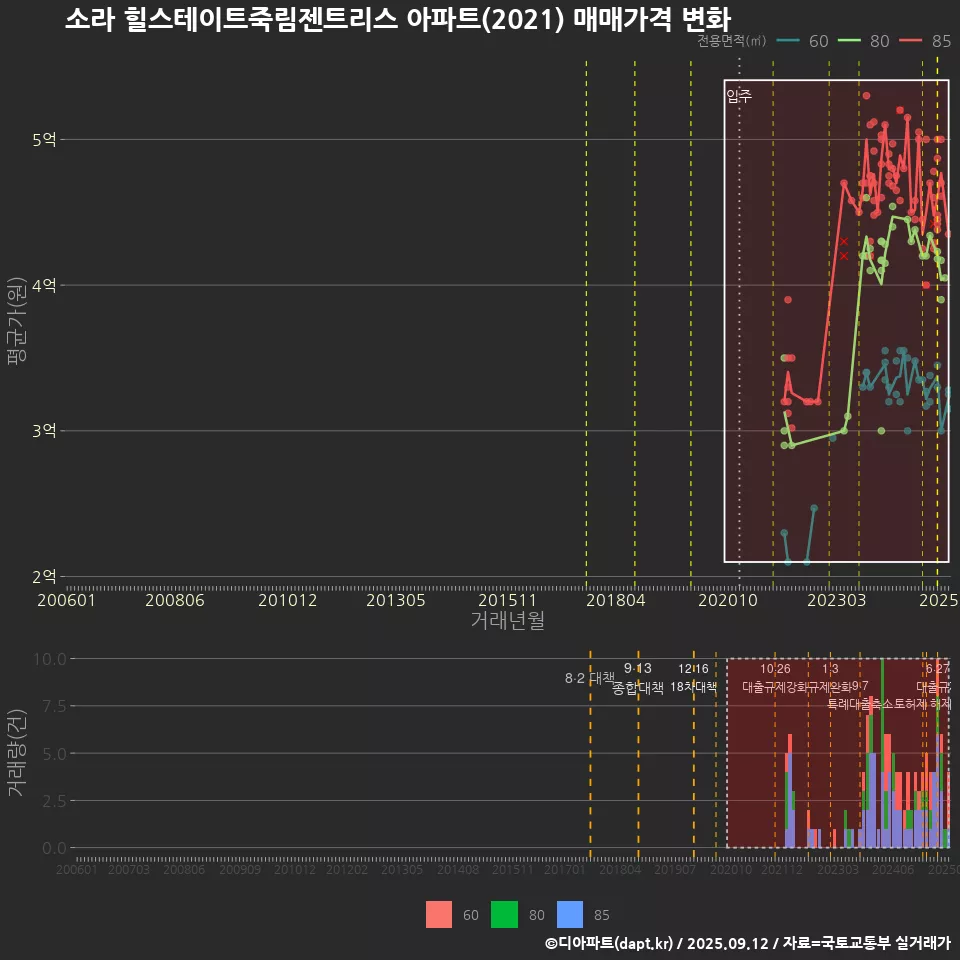
Task: Click '201012' on the price chart x-axis
Action: point(287,600)
